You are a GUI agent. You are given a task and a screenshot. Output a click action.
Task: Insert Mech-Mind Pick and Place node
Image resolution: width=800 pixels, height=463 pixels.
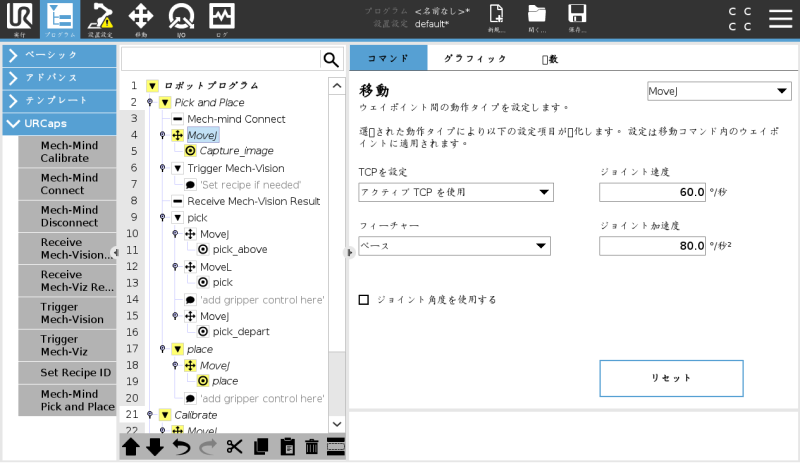67,401
